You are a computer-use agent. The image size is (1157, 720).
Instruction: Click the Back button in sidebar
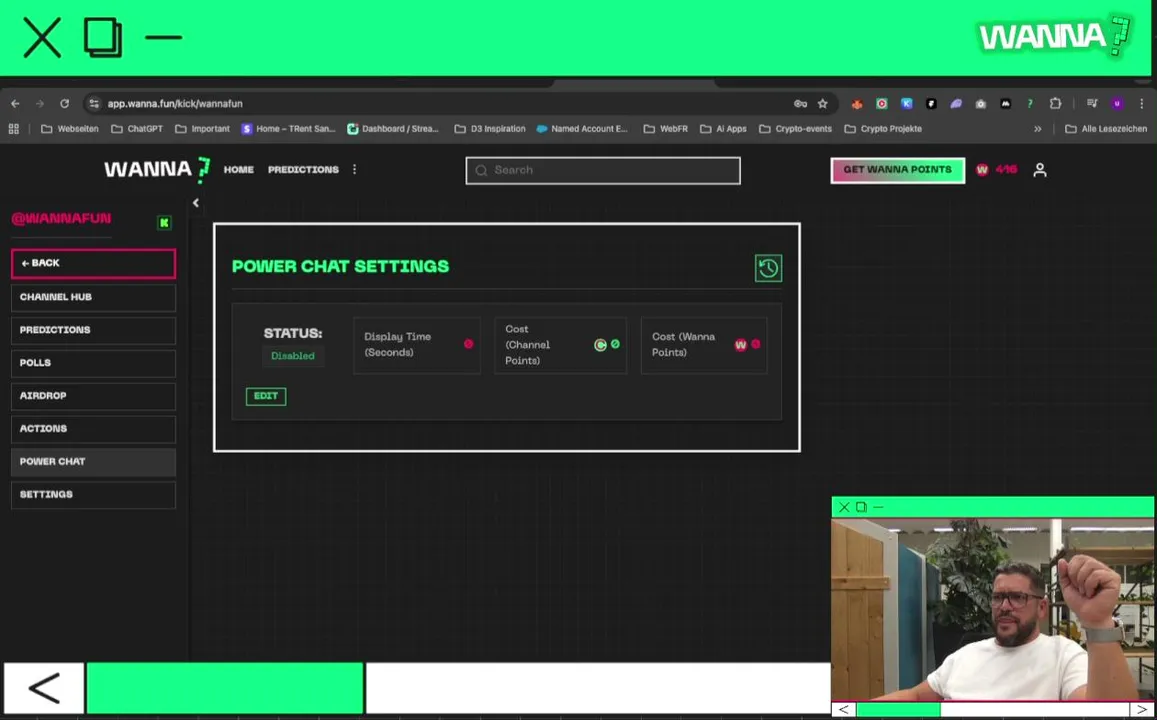[x=94, y=263]
